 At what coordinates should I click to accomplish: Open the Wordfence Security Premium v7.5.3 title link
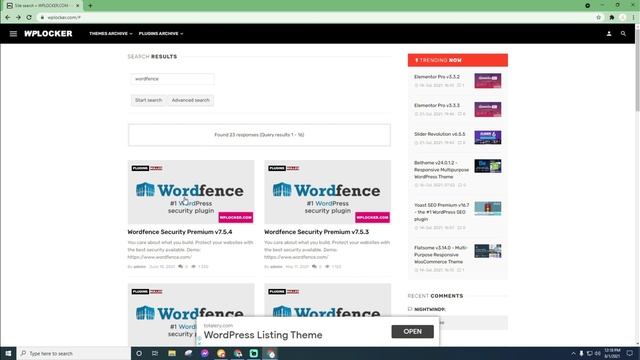click(316, 232)
